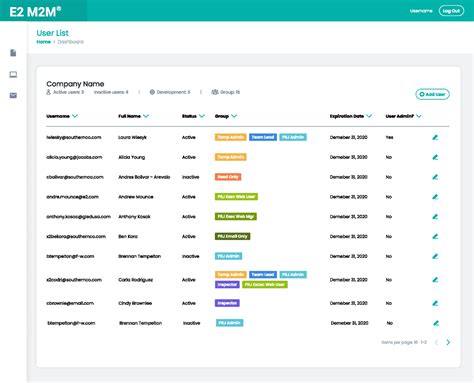Click the Add User button
This screenshot has width=474, height=383.
432,94
